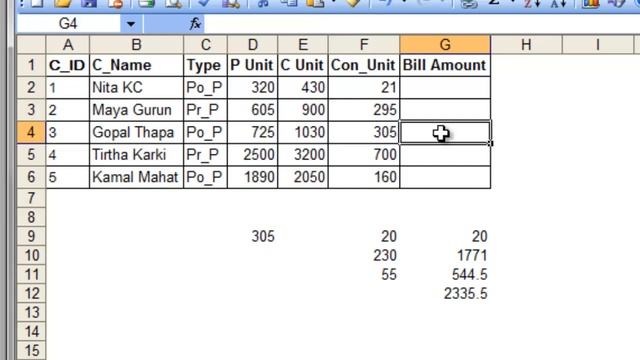Select the 'Kamal Mahat' name cell

pos(136,177)
